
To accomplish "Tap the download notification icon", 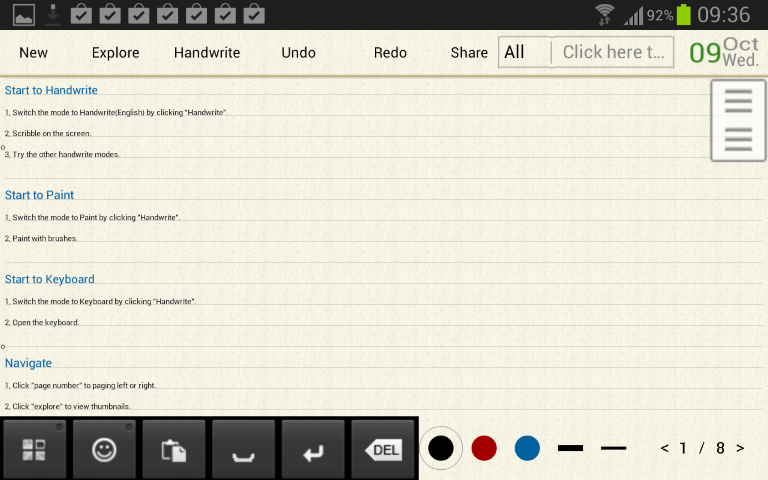I will point(53,15).
